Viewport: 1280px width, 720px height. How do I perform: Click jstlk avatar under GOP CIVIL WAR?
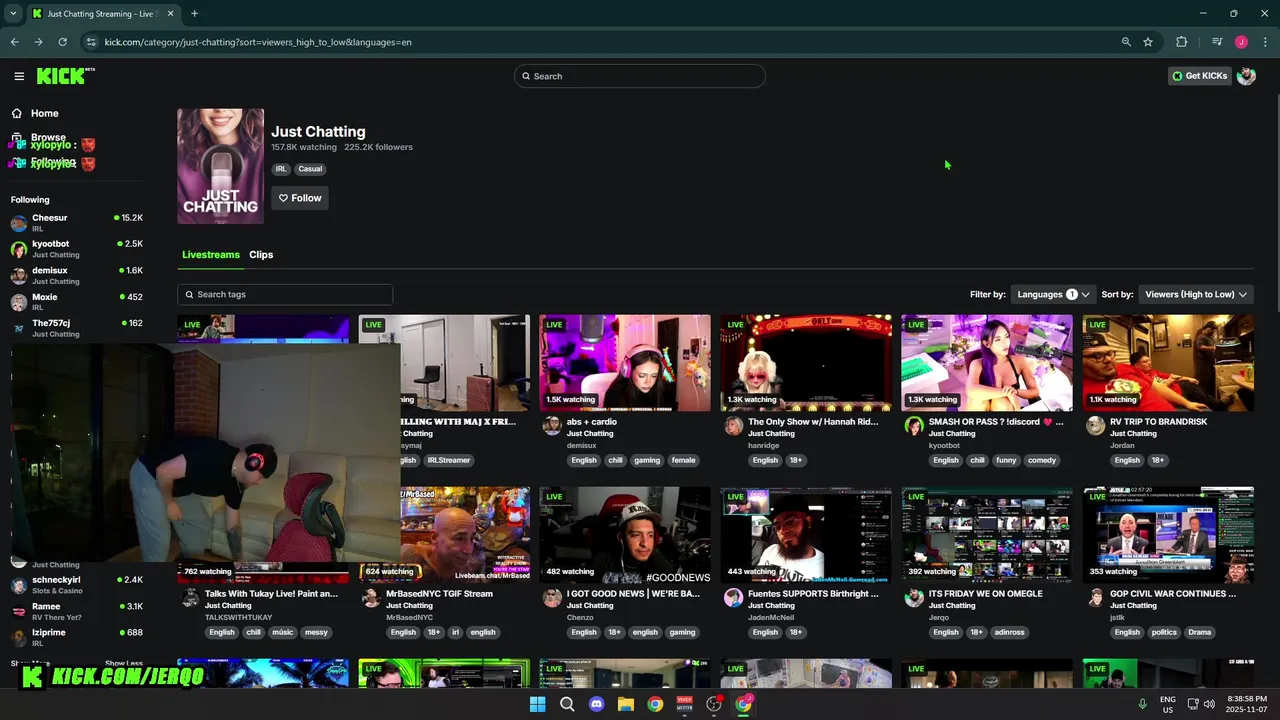click(1095, 598)
